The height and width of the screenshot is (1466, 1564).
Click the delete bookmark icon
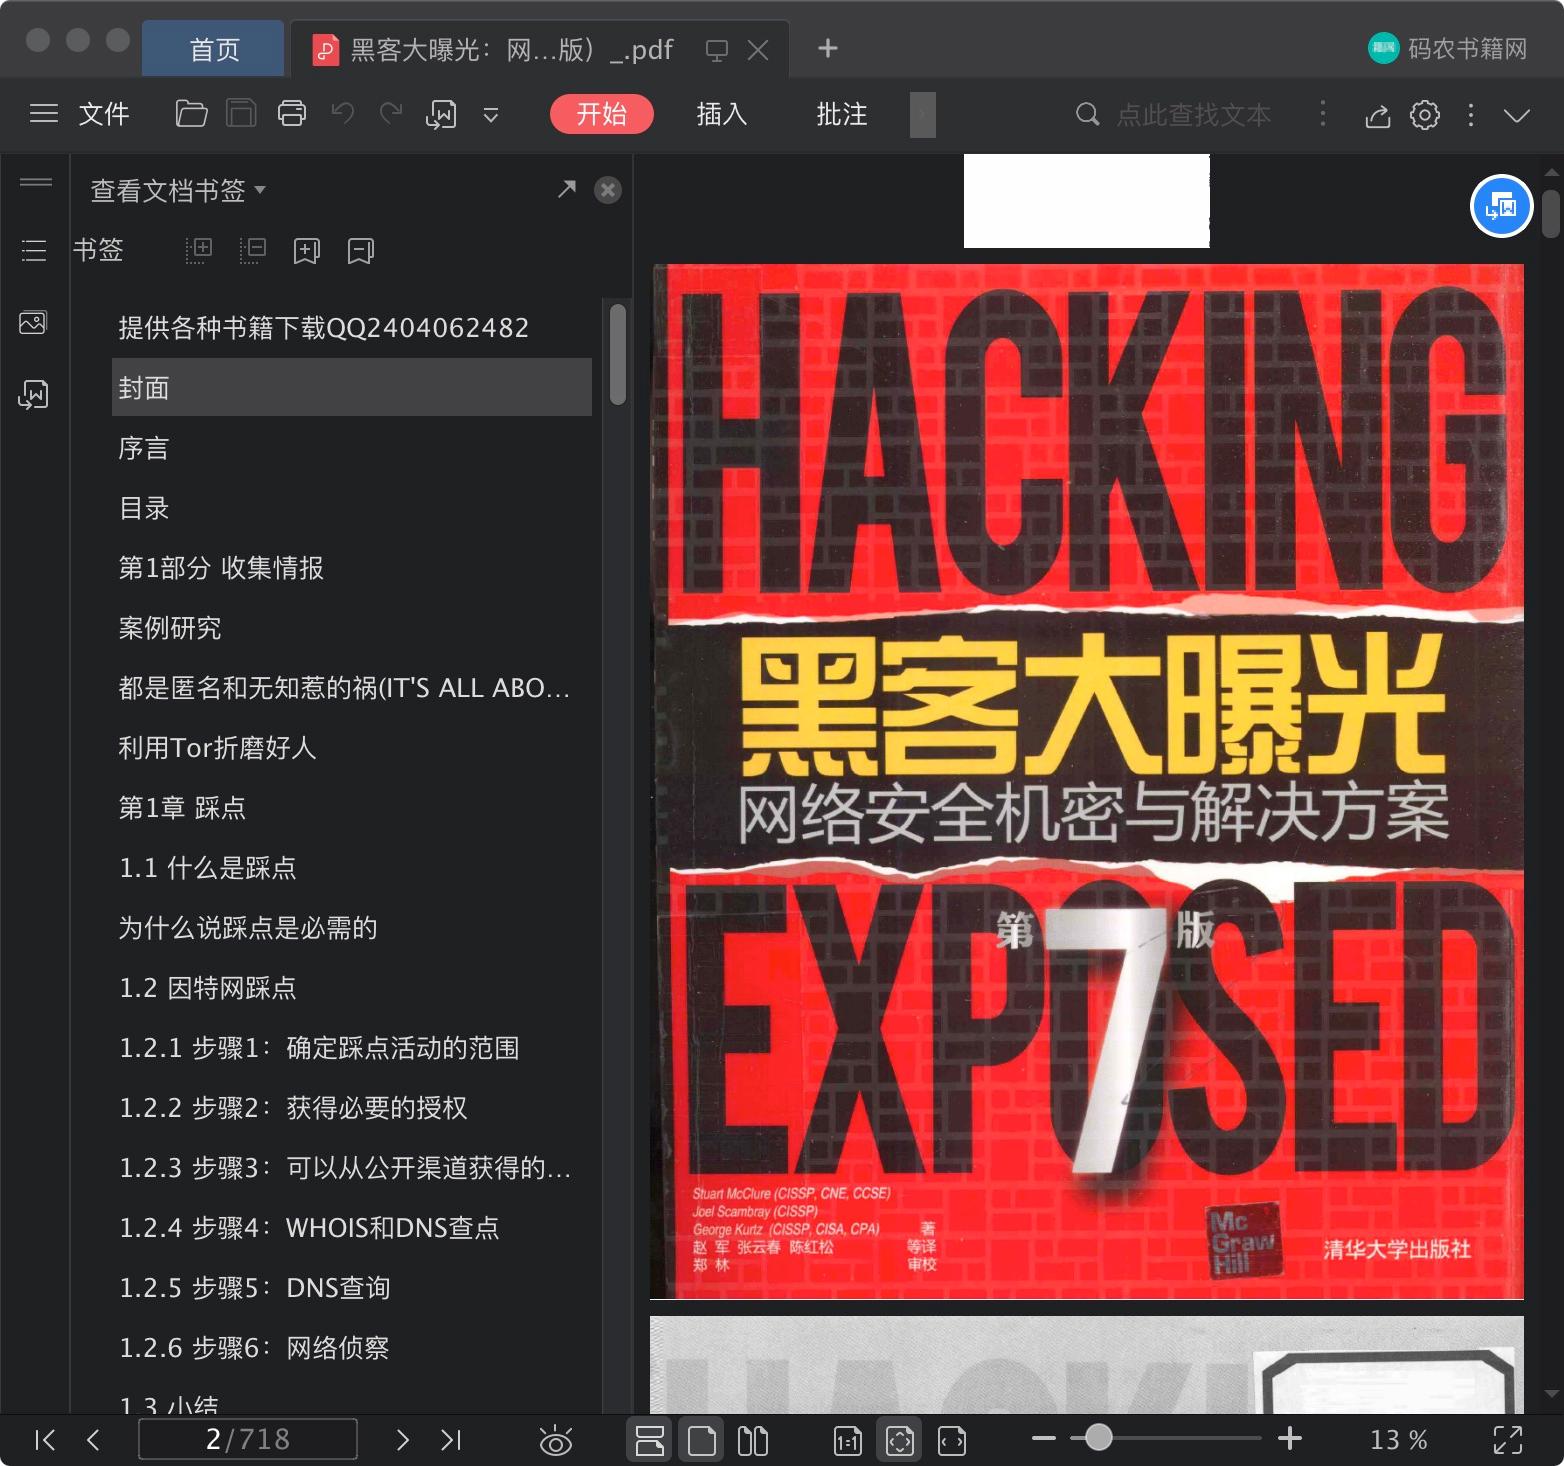(361, 251)
